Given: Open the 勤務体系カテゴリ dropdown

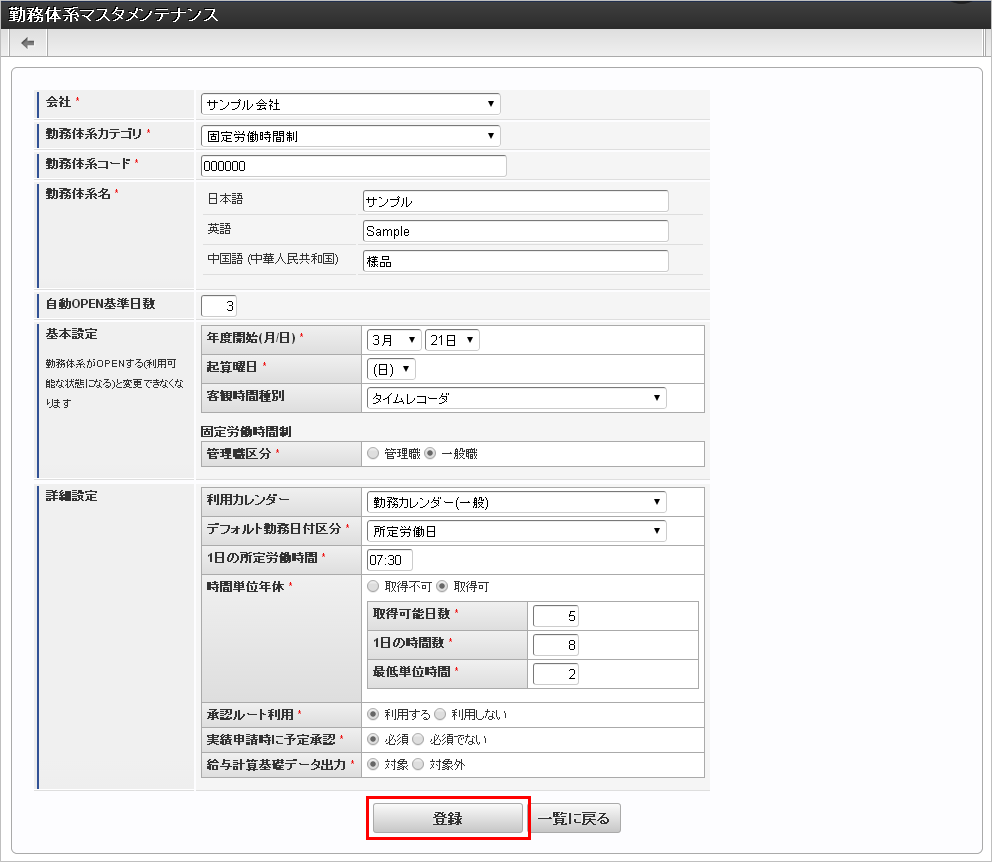Looking at the screenshot, I should 350,136.
